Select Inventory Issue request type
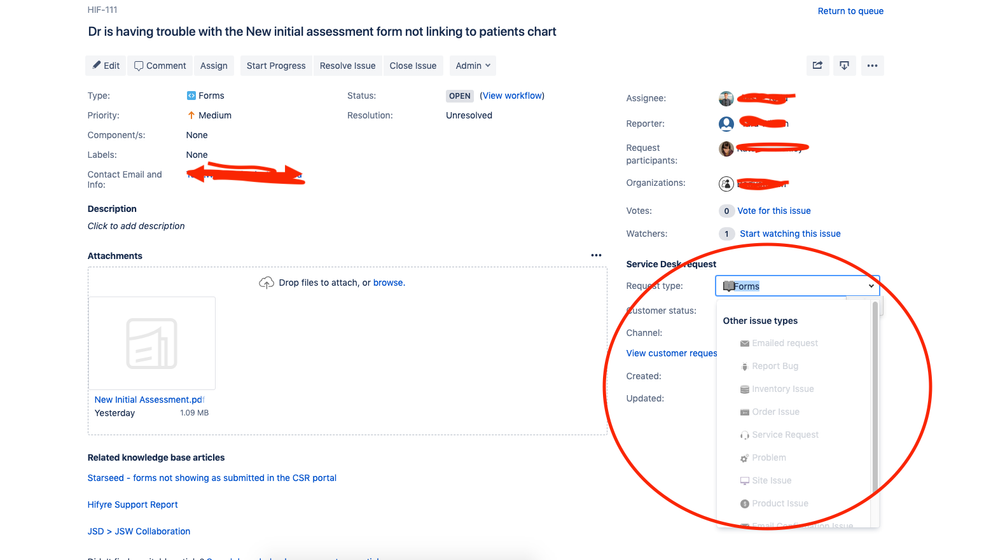The height and width of the screenshot is (560, 998). (783, 389)
